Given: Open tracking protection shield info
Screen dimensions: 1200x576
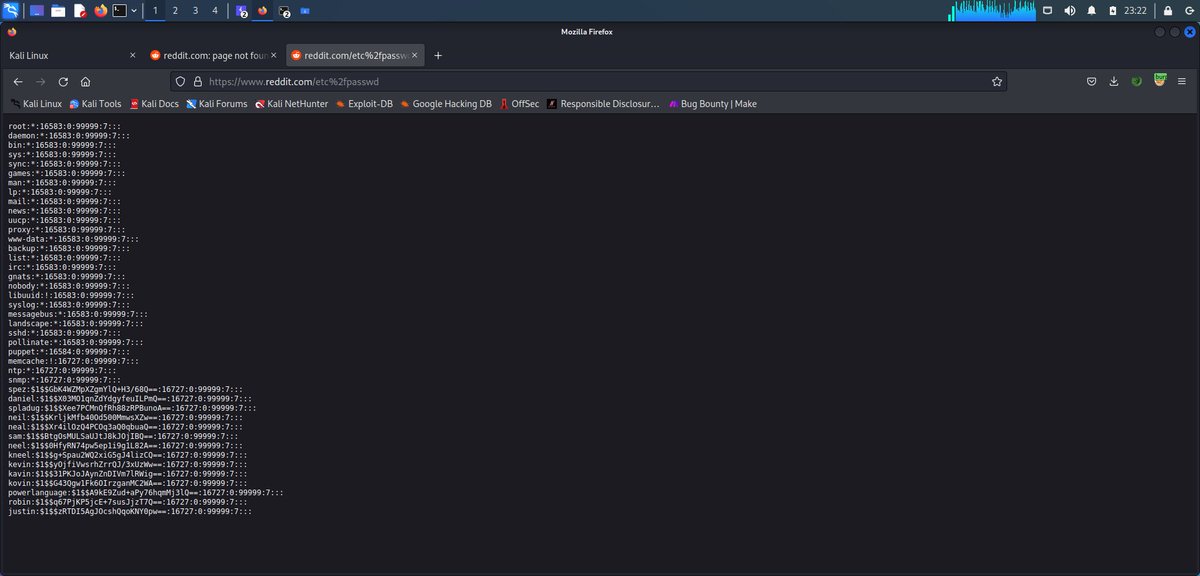Looking at the screenshot, I should coord(181,82).
